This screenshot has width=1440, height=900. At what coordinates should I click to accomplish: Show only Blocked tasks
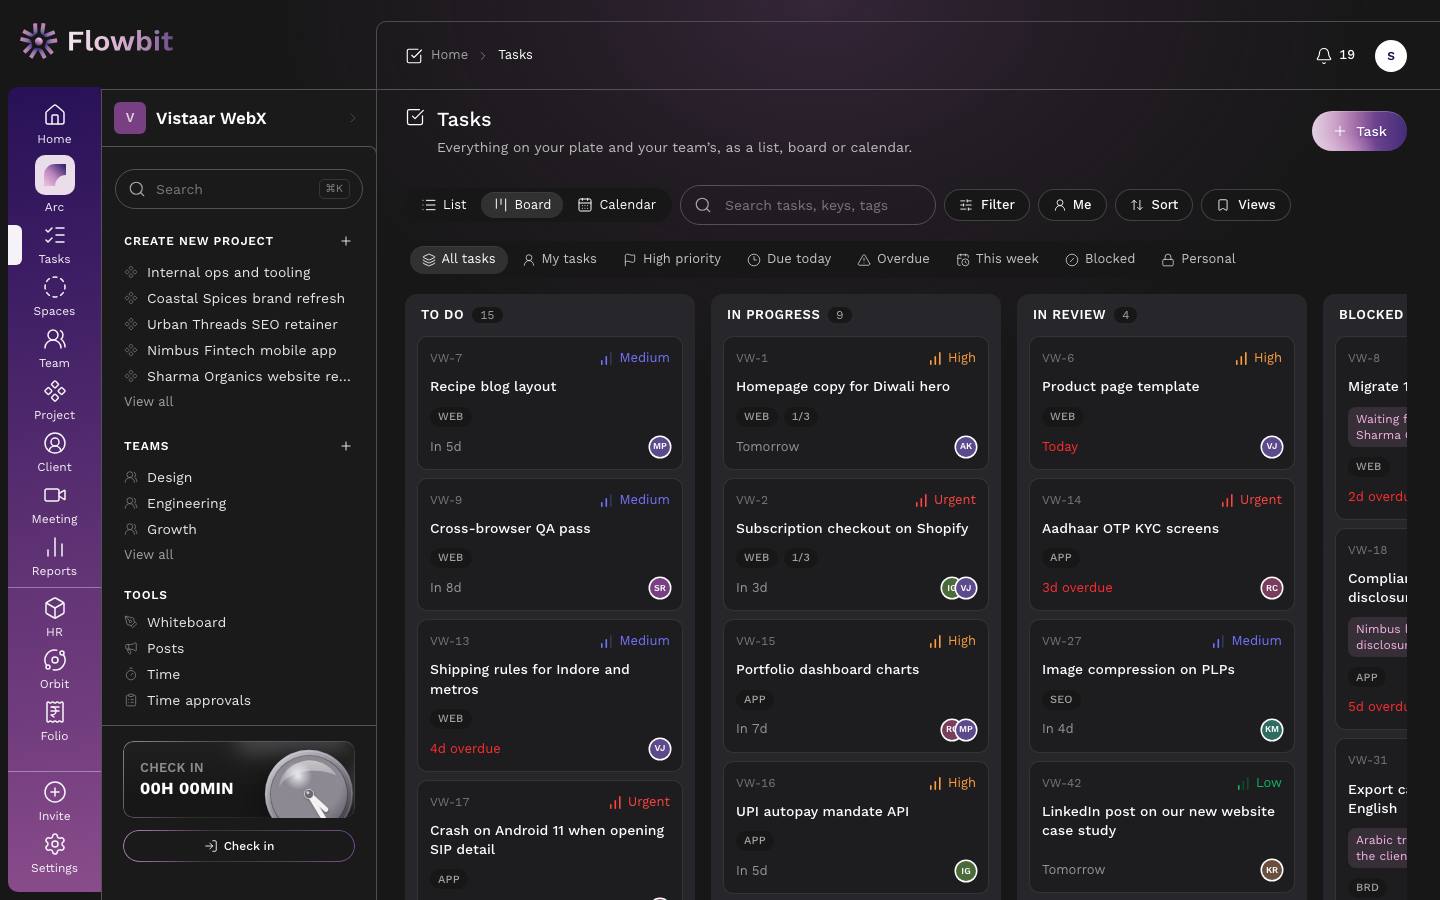point(1100,259)
